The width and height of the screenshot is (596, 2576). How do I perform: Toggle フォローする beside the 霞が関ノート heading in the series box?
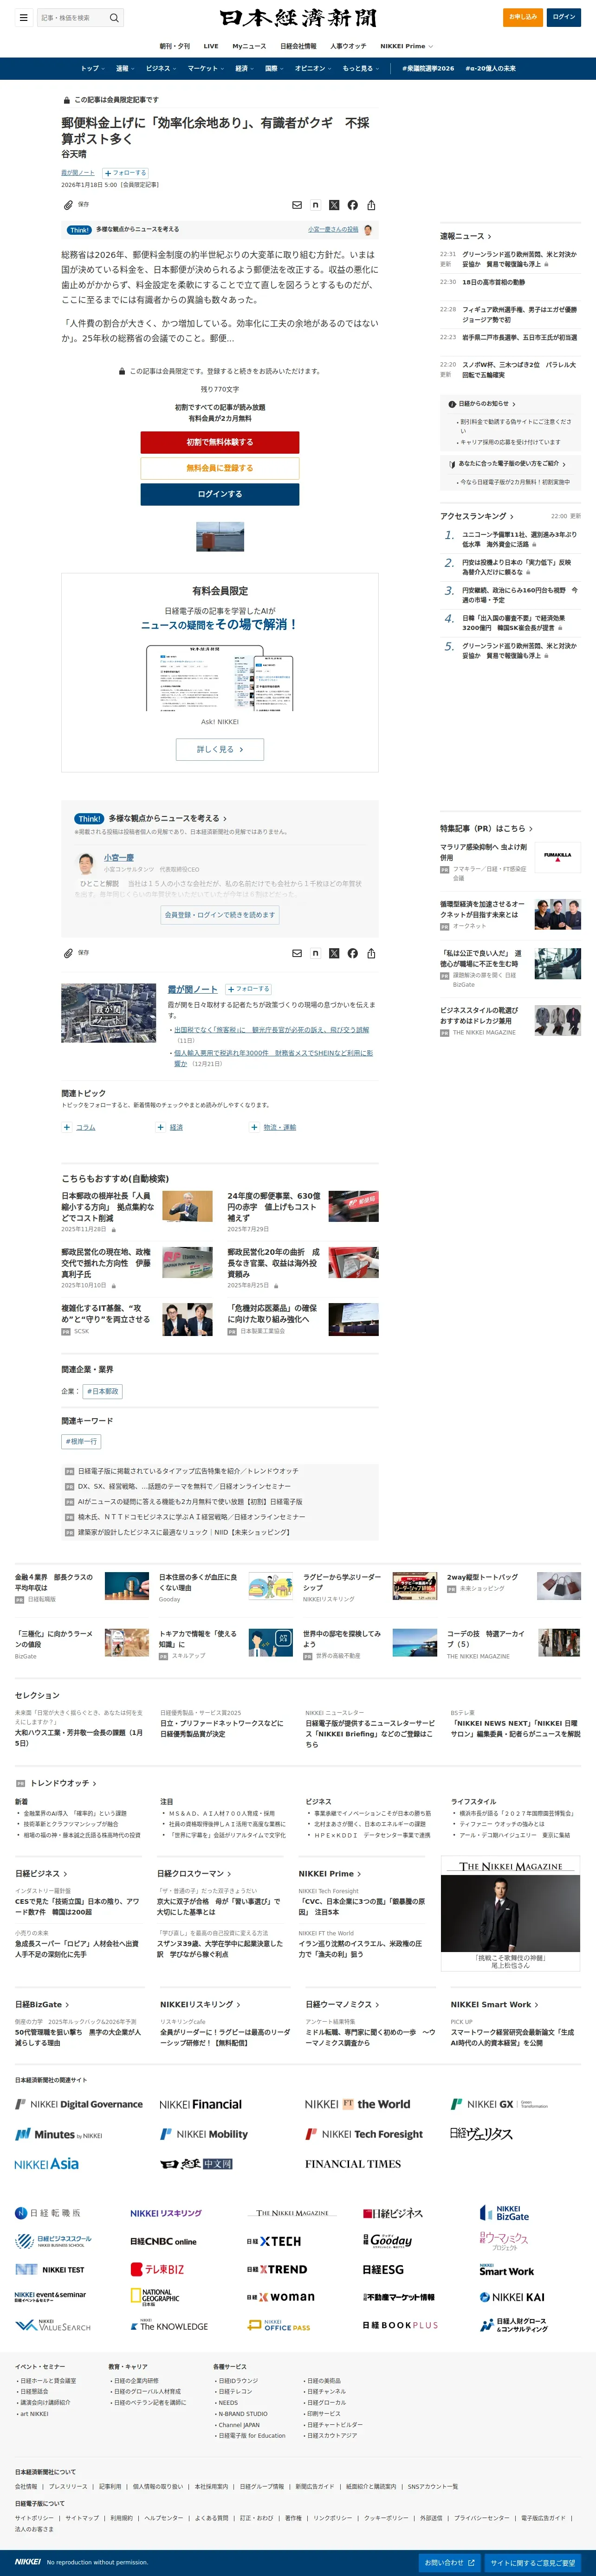(x=248, y=989)
